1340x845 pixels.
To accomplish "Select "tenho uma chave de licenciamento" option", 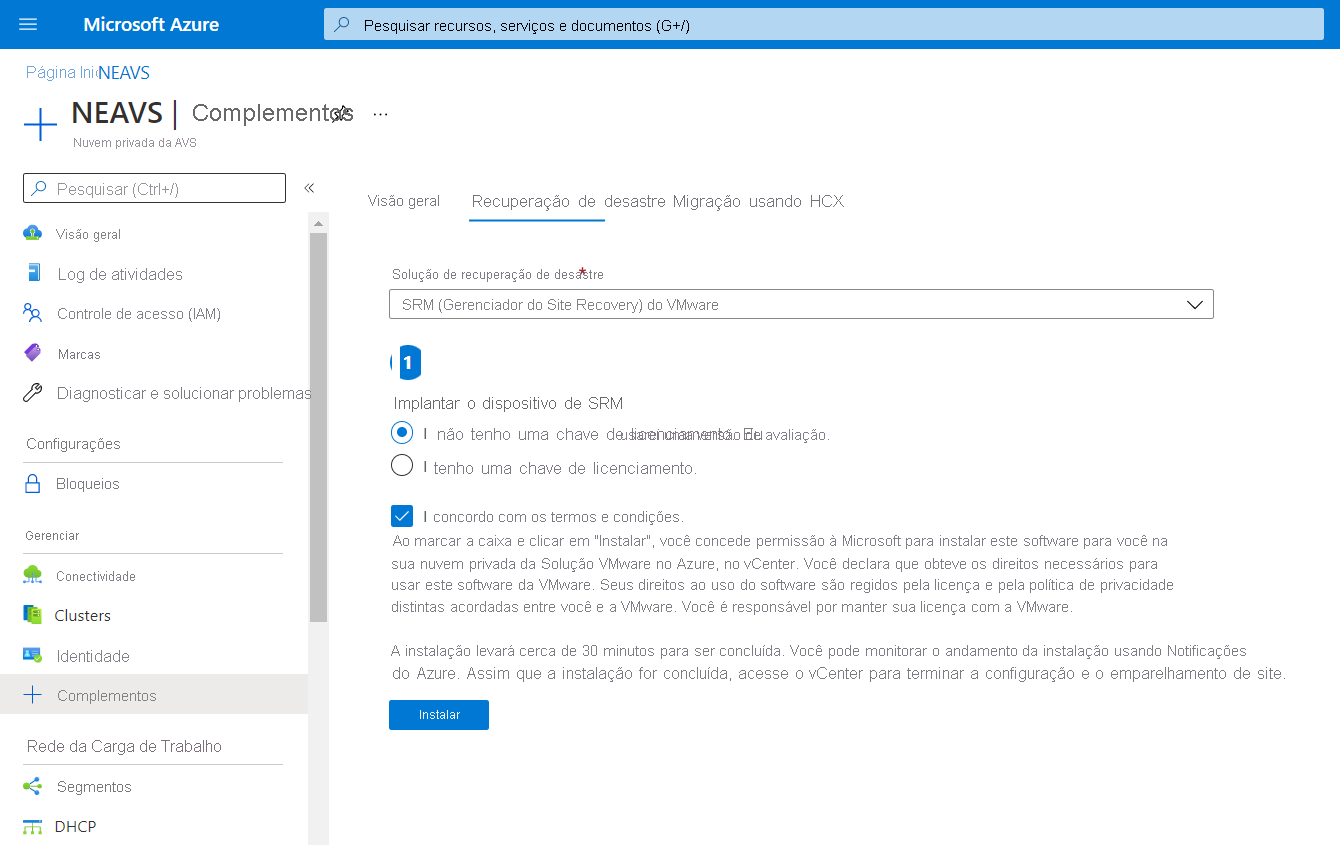I will [x=402, y=466].
